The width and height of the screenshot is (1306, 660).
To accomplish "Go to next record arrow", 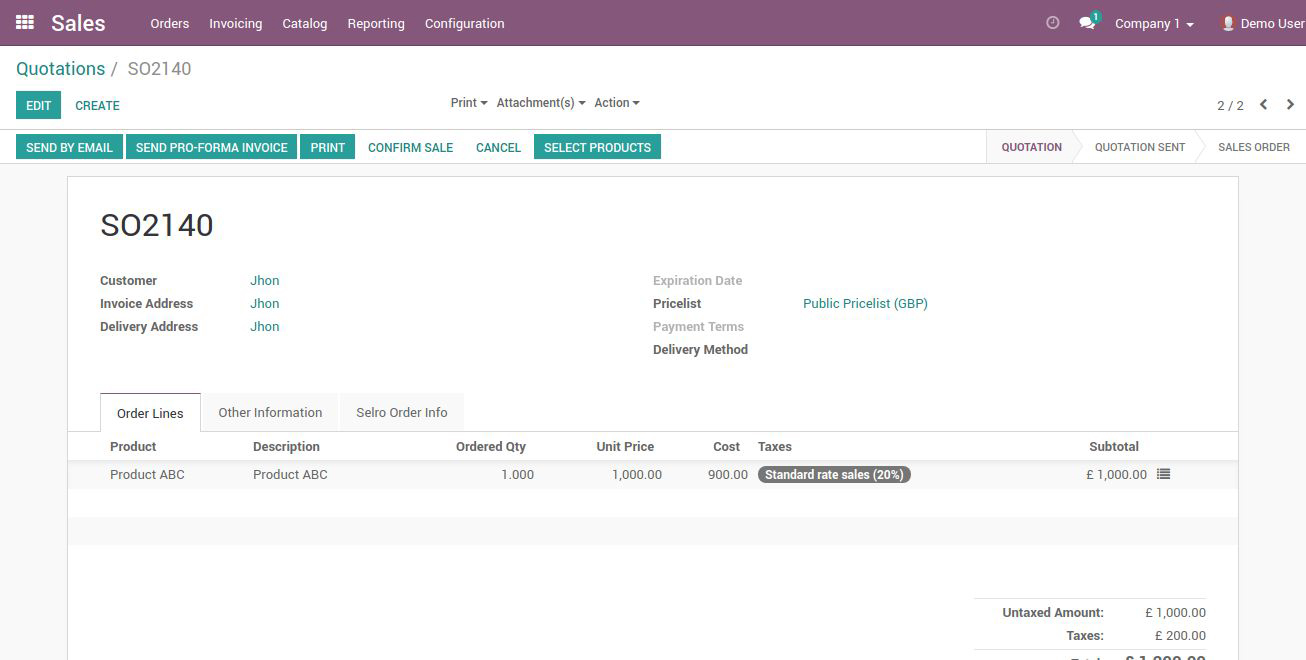I will coord(1290,104).
